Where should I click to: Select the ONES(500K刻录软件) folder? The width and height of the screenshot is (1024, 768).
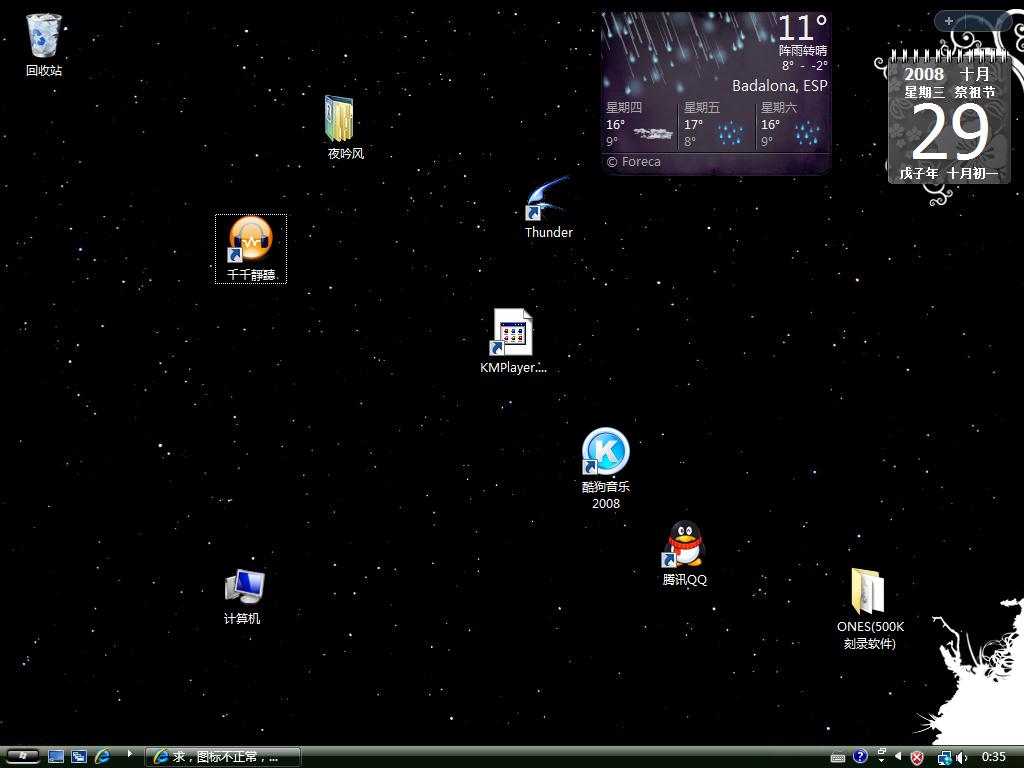867,591
